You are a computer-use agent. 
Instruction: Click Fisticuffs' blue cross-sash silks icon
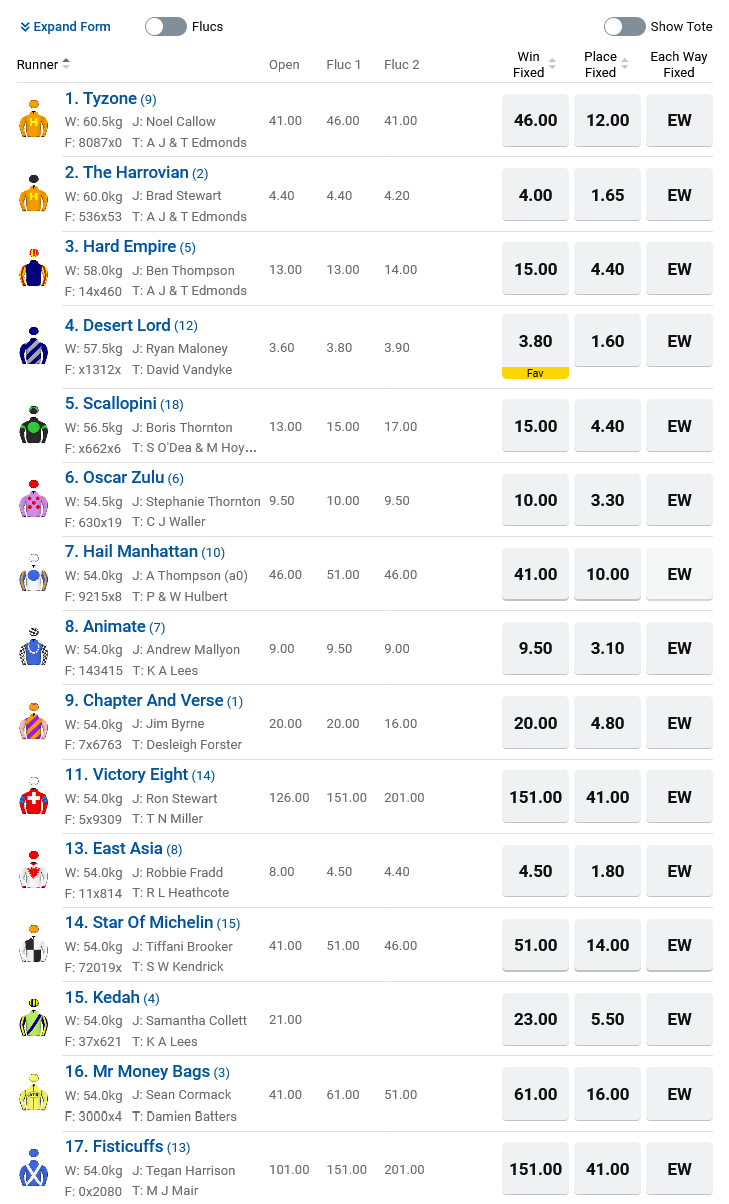click(34, 1168)
